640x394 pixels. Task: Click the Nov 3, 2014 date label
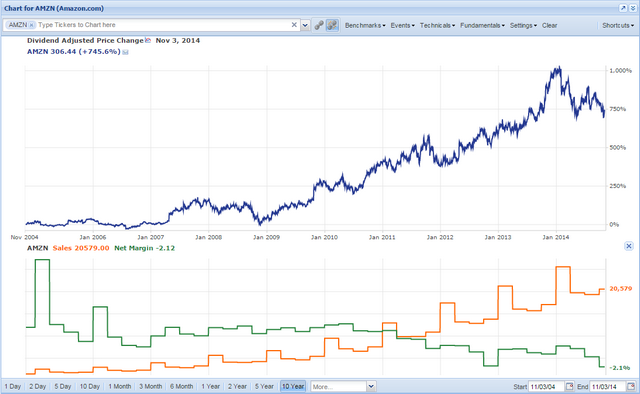coord(178,40)
